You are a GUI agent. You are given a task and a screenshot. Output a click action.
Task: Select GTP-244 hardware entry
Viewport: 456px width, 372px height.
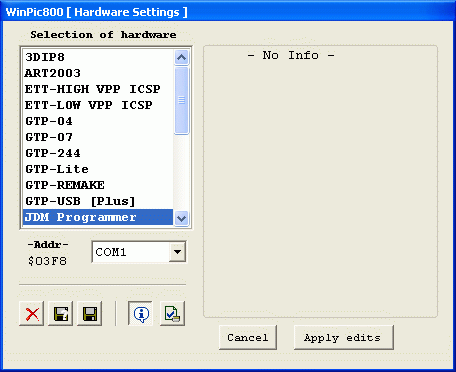pyautogui.click(x=98, y=153)
